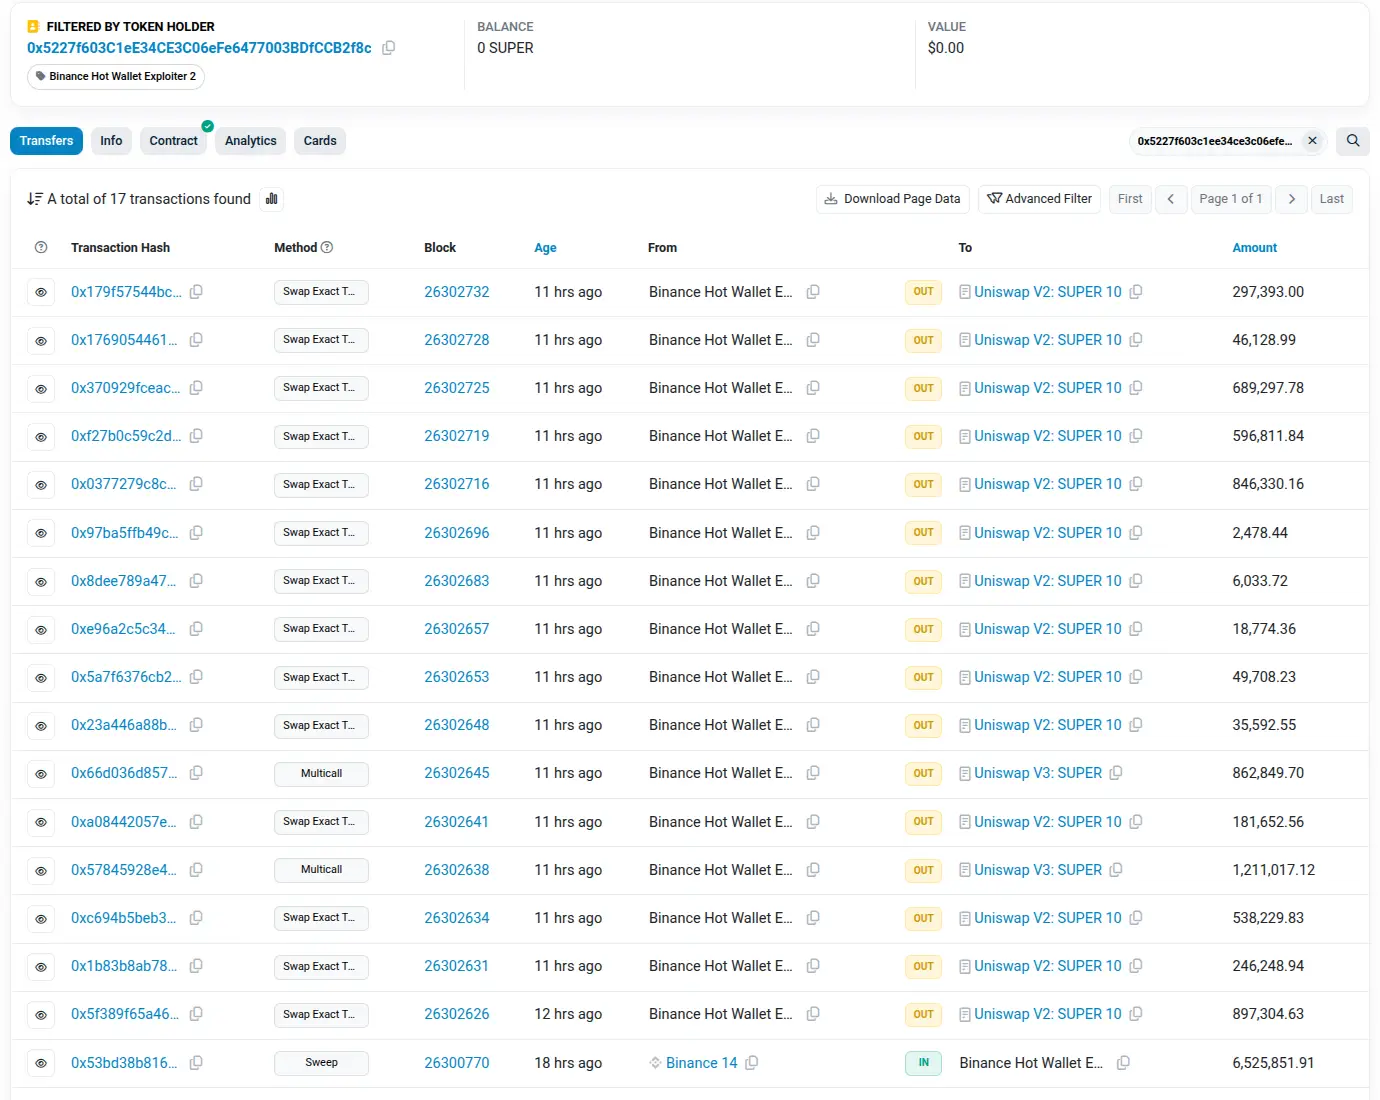Image resolution: width=1380 pixels, height=1100 pixels.
Task: Copy transaction hash 0x179f57544bc
Action: (x=197, y=292)
